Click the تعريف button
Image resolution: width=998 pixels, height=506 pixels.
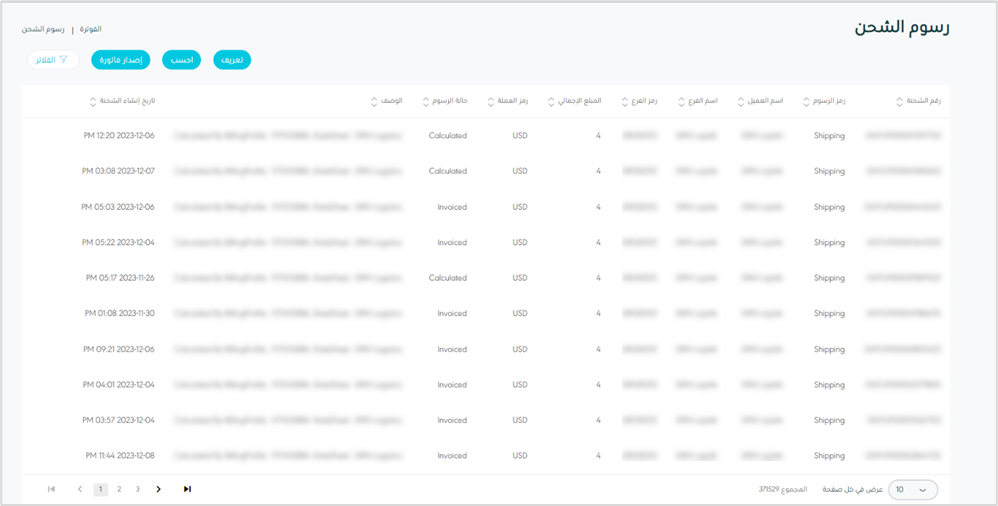click(x=232, y=60)
